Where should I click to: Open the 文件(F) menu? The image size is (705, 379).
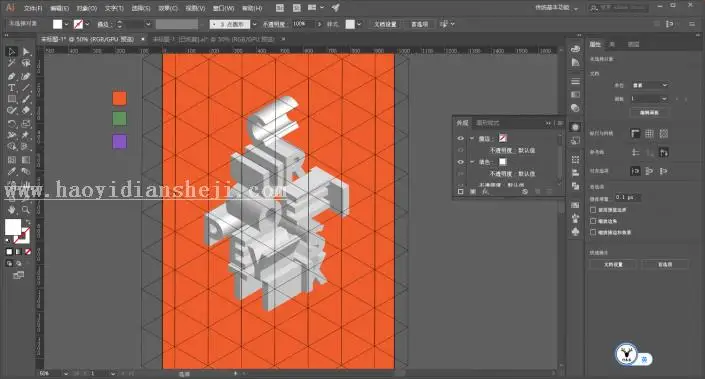[x=32, y=8]
